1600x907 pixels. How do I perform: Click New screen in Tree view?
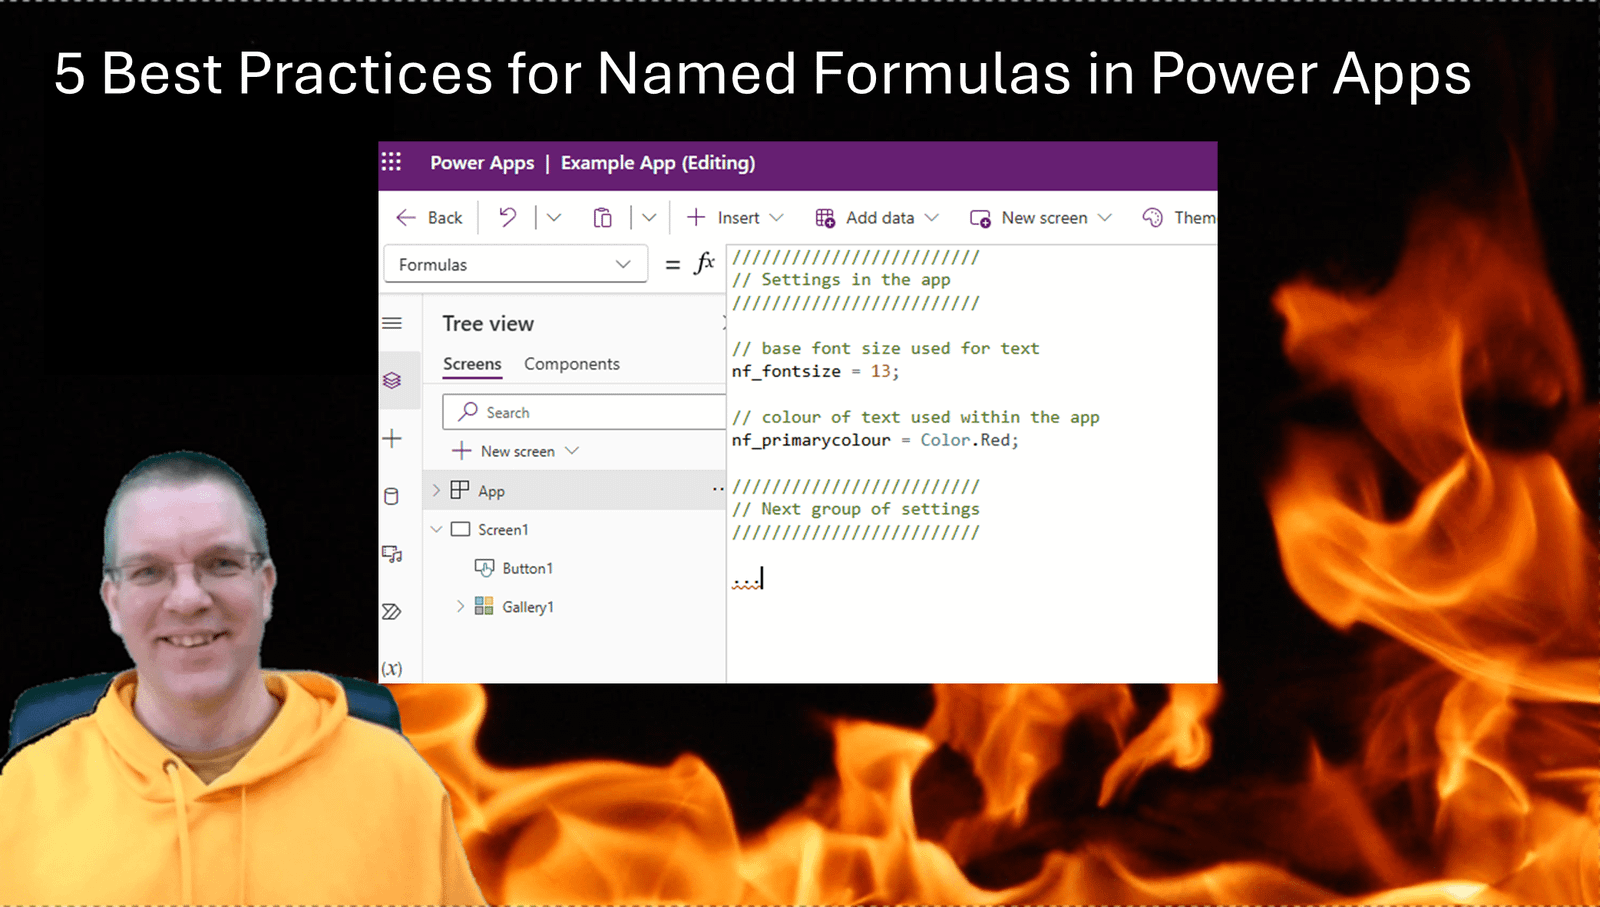click(x=516, y=451)
